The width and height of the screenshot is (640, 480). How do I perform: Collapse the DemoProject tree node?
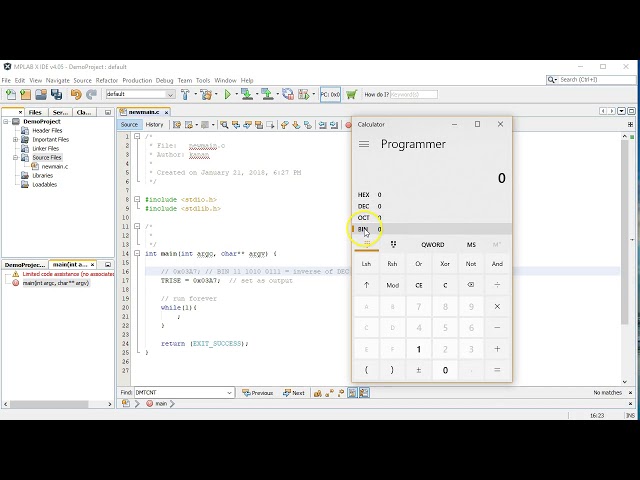point(6,122)
